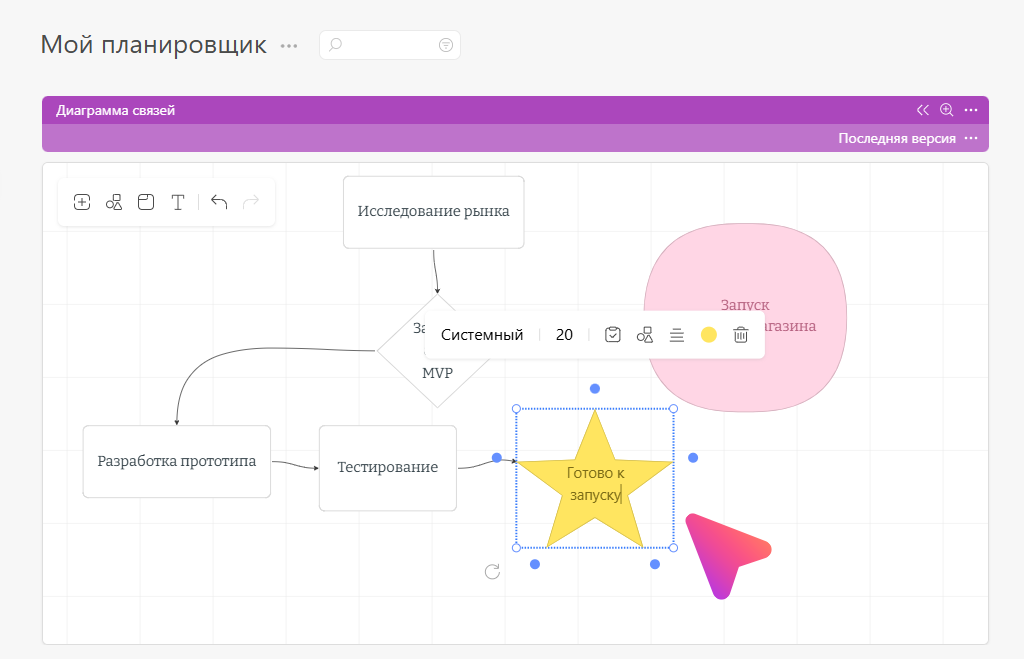Redo the last undone action
Screen dimensions: 1024x659
coord(251,202)
